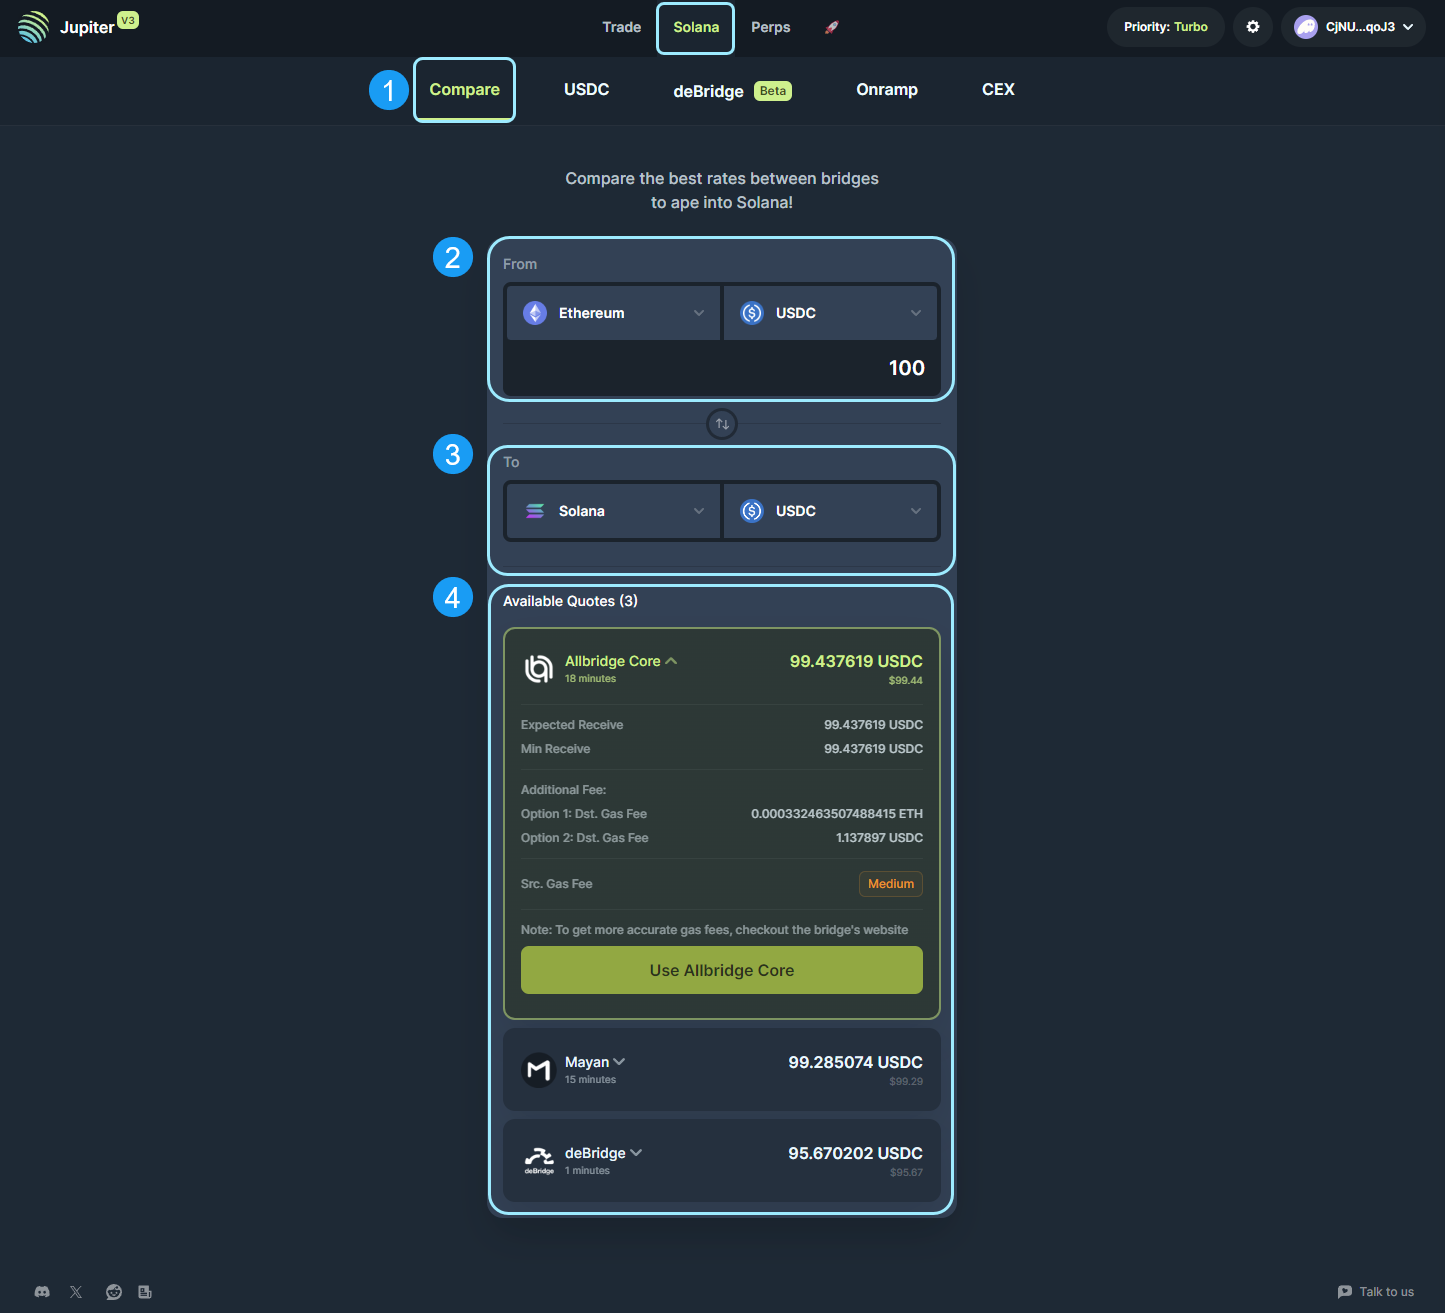Click the Priority: Turbo button
The width and height of the screenshot is (1445, 1313).
[1166, 27]
